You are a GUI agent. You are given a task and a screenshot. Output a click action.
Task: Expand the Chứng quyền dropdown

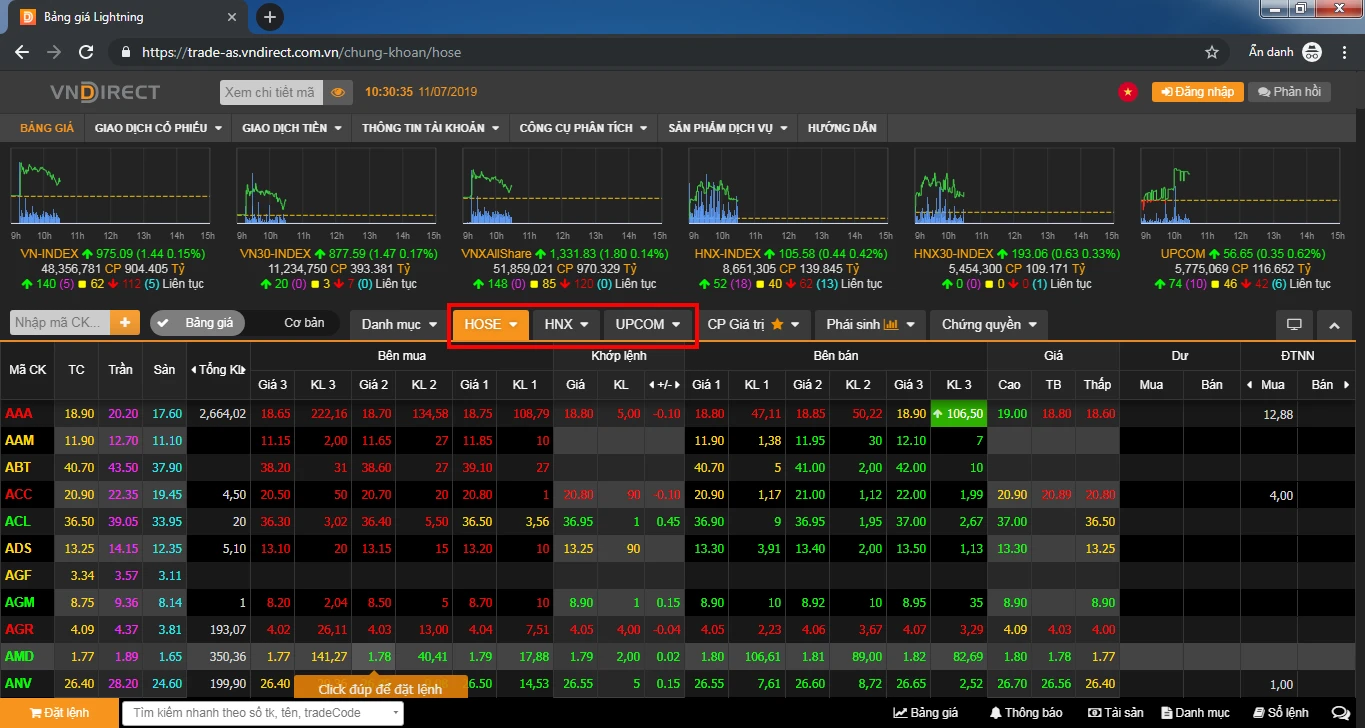click(x=988, y=324)
